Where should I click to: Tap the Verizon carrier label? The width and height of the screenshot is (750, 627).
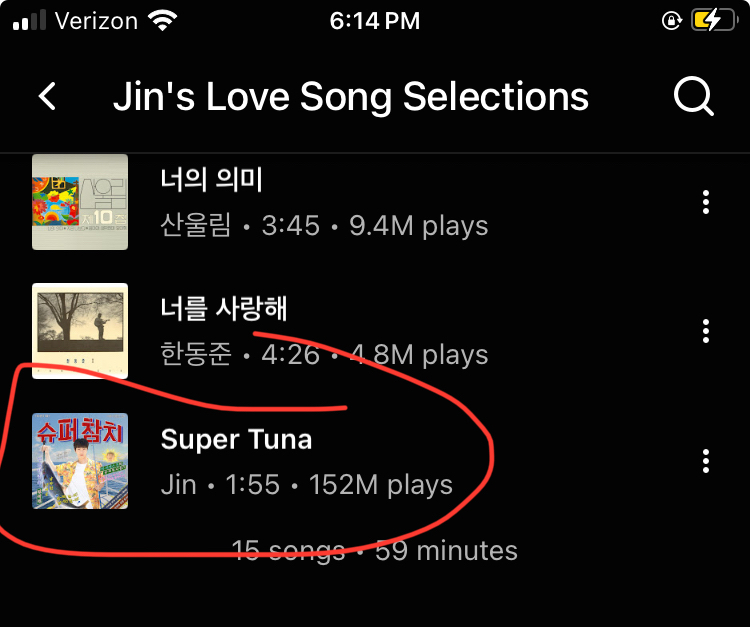96,20
